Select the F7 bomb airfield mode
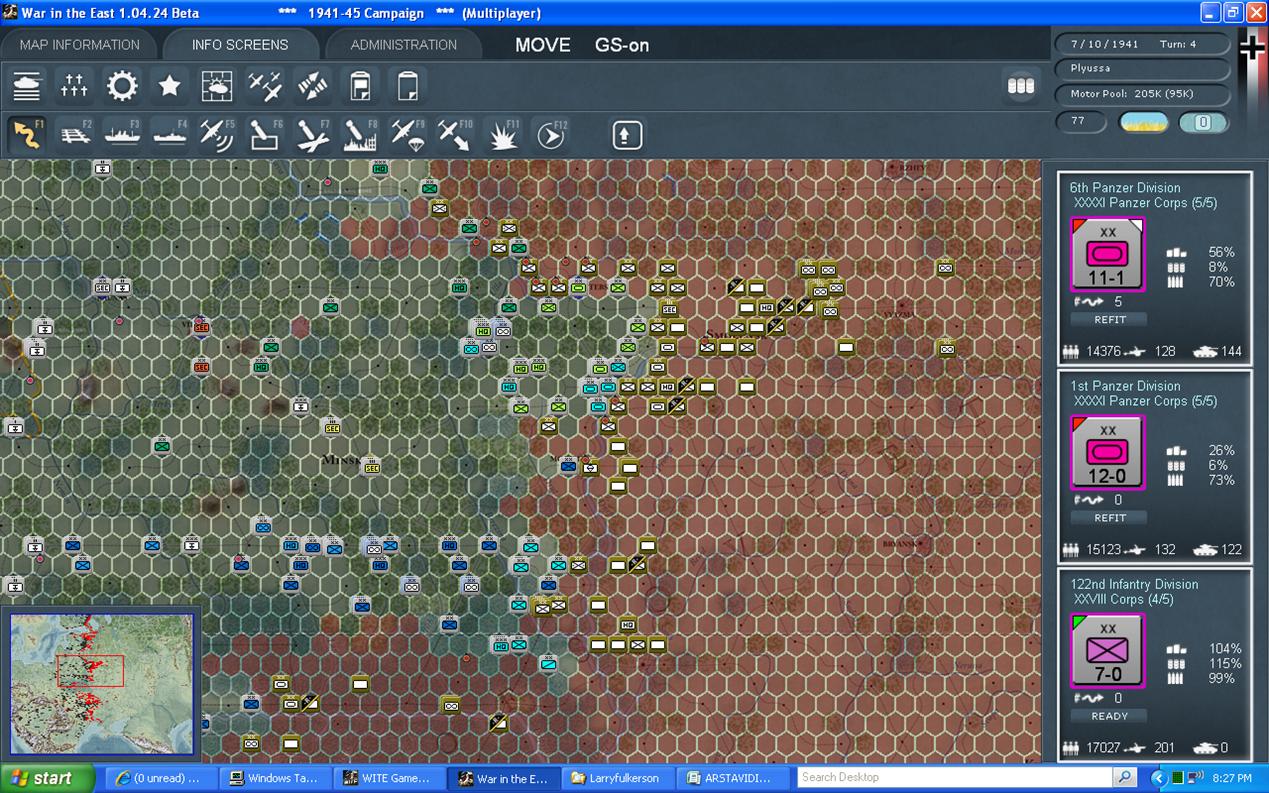The height and width of the screenshot is (793, 1269). click(313, 134)
